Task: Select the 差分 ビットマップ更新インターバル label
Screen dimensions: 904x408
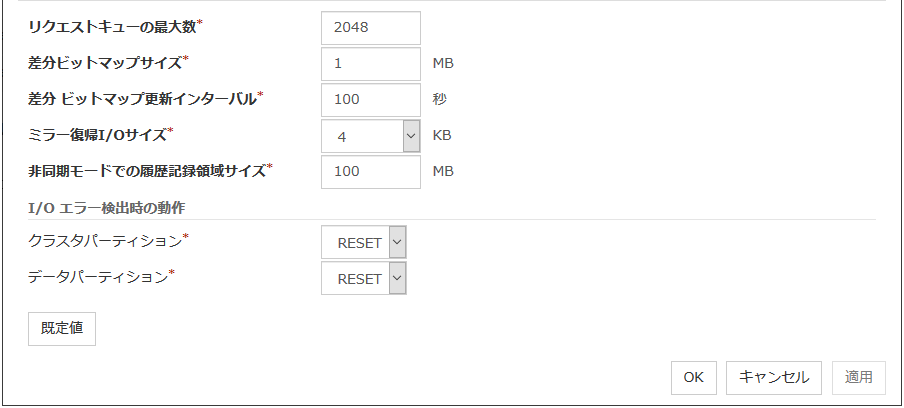Action: [143, 99]
